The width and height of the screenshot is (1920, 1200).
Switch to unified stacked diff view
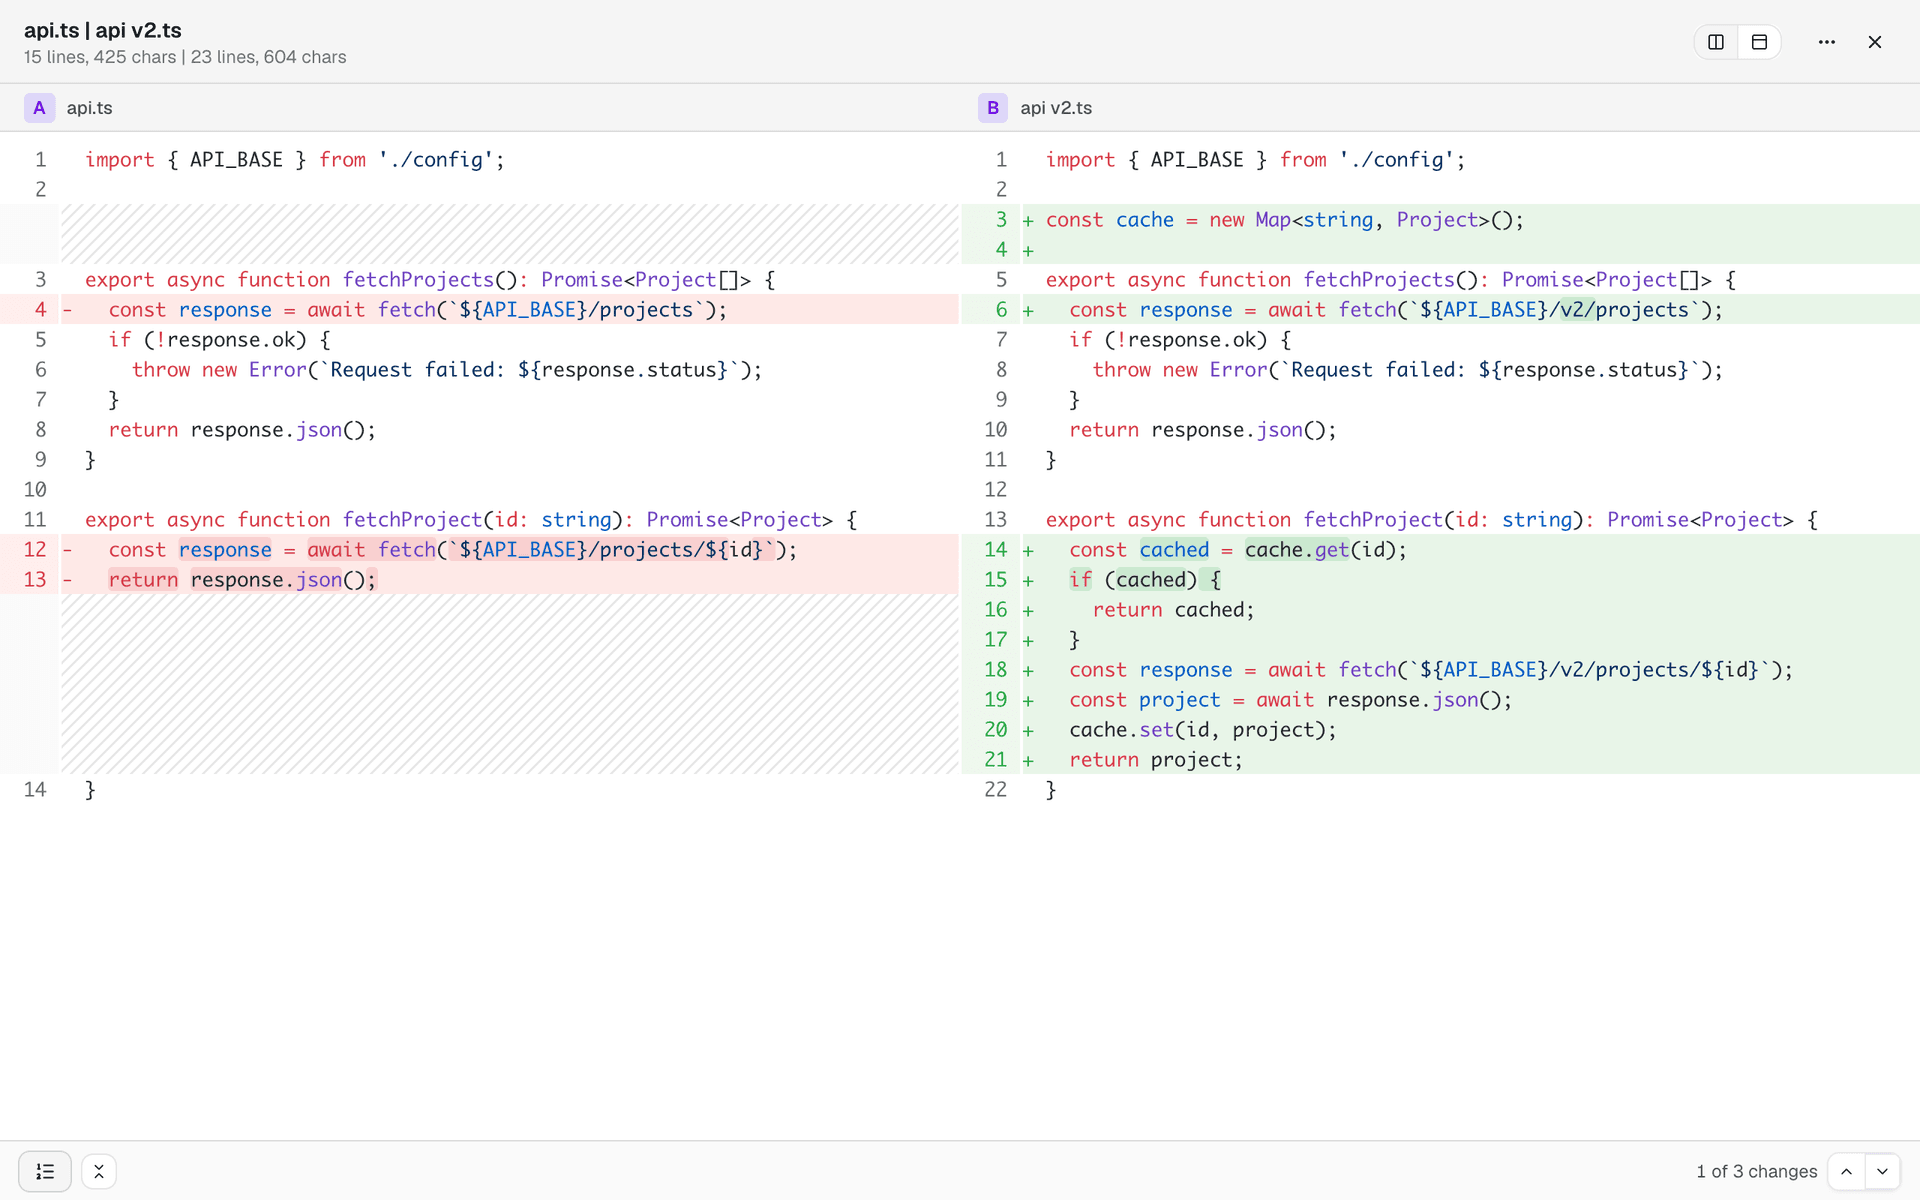click(1759, 42)
